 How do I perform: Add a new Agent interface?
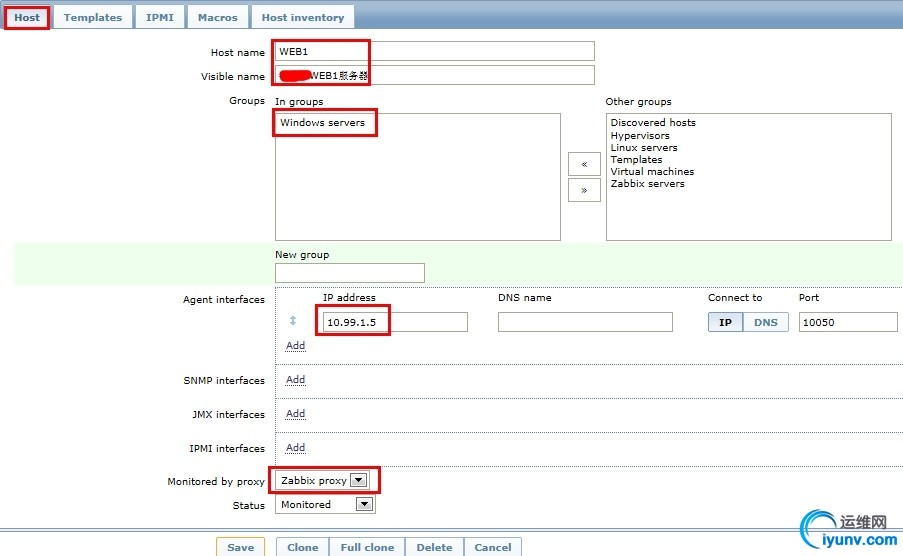pos(295,346)
